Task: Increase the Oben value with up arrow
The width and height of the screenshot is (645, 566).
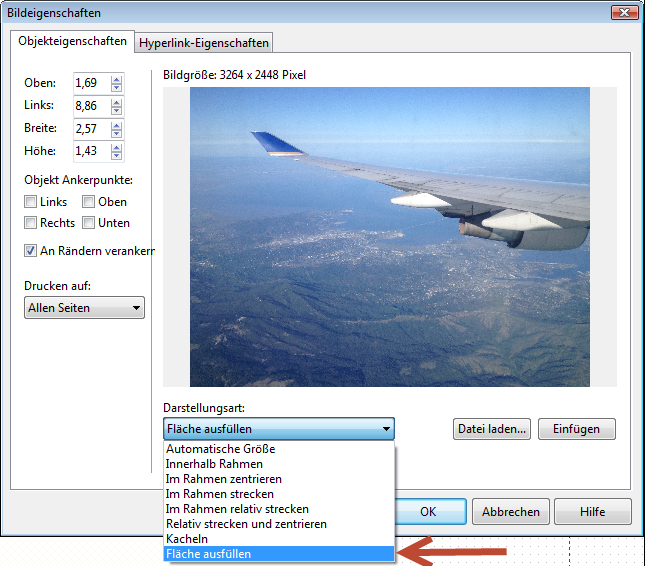Action: 117,78
